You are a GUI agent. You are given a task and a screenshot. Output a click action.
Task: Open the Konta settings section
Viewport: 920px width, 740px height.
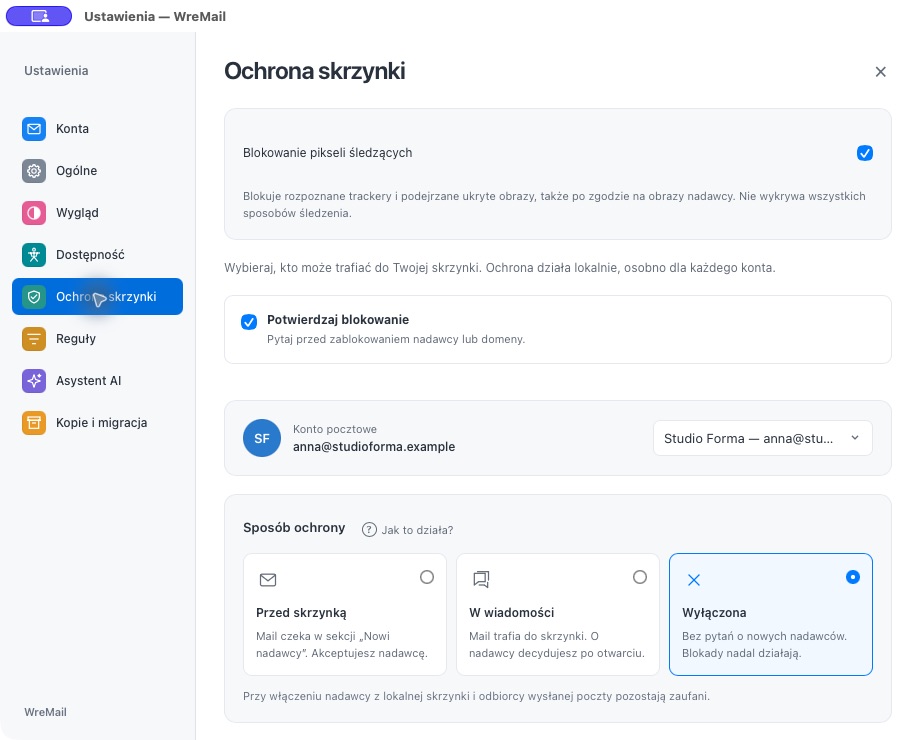[97, 129]
